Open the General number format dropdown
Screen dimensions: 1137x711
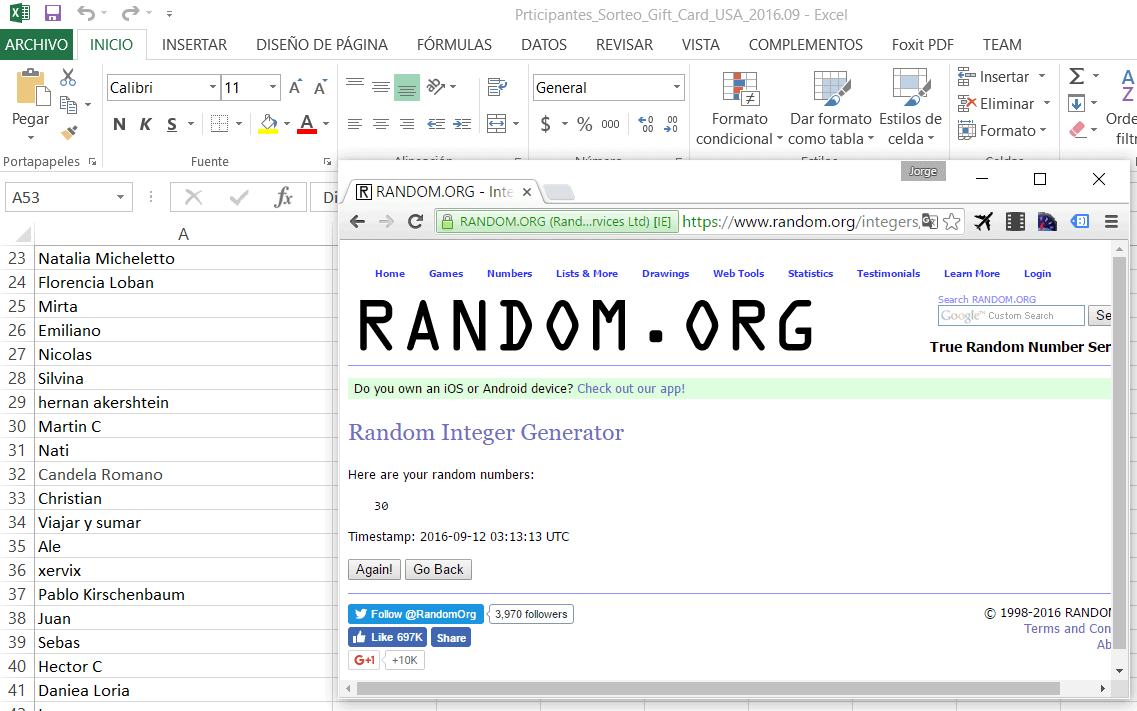pos(677,88)
